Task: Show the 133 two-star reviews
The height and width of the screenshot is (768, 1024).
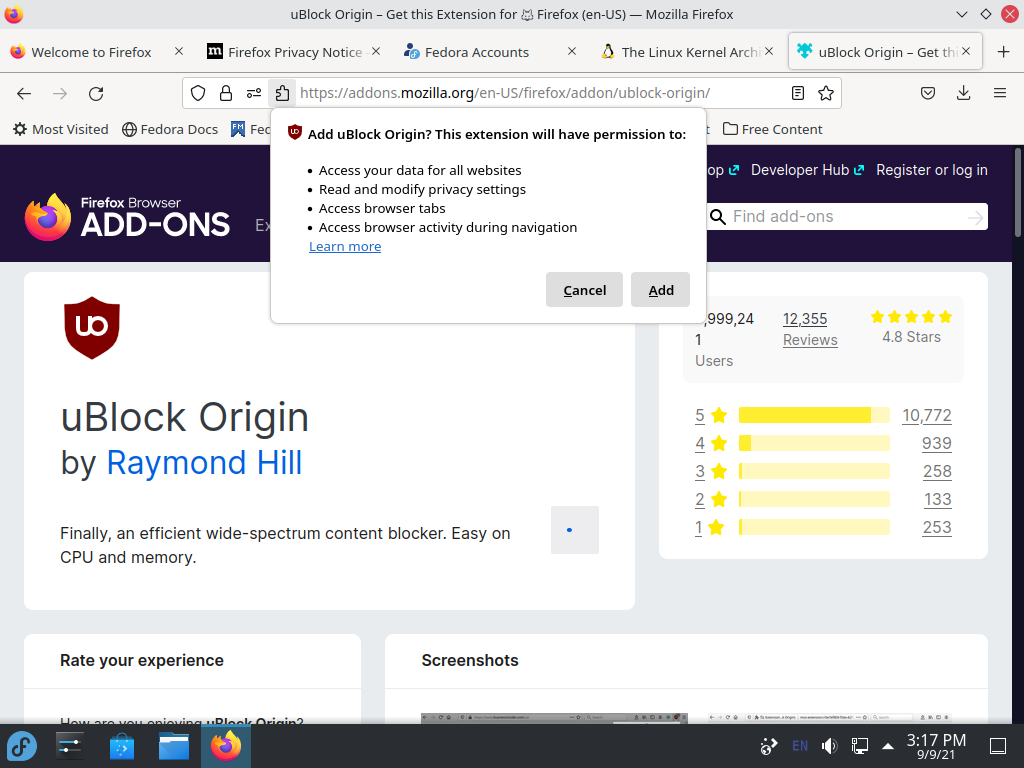Action: tap(938, 500)
